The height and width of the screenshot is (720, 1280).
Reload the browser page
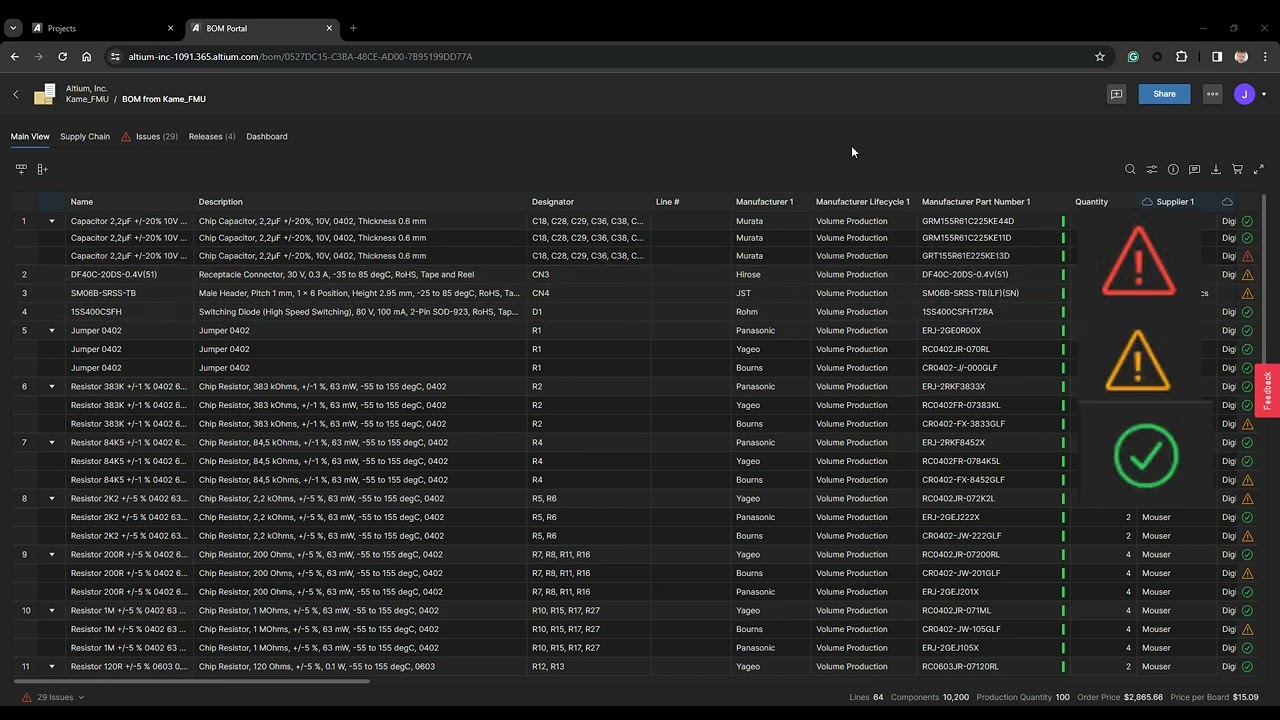point(62,57)
